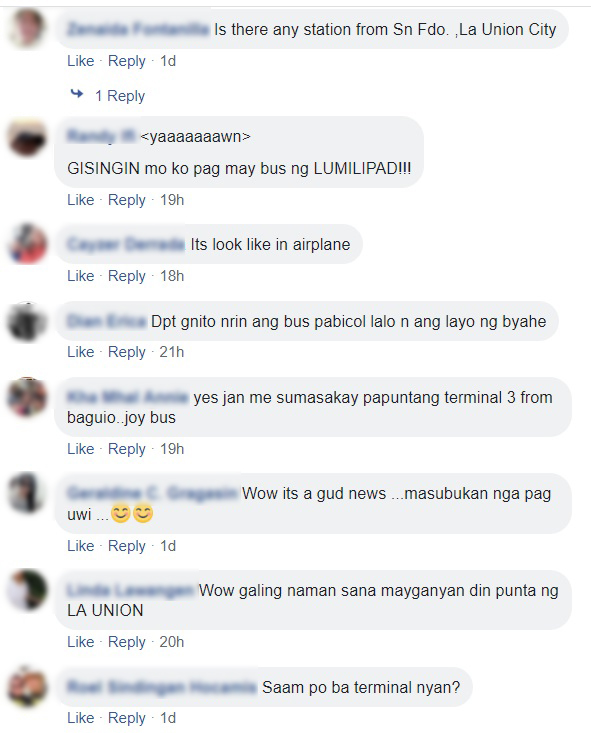Open profile picture beside the yaaaaaaawn comment
Image resolution: width=591 pixels, height=733 pixels.
(x=27, y=138)
